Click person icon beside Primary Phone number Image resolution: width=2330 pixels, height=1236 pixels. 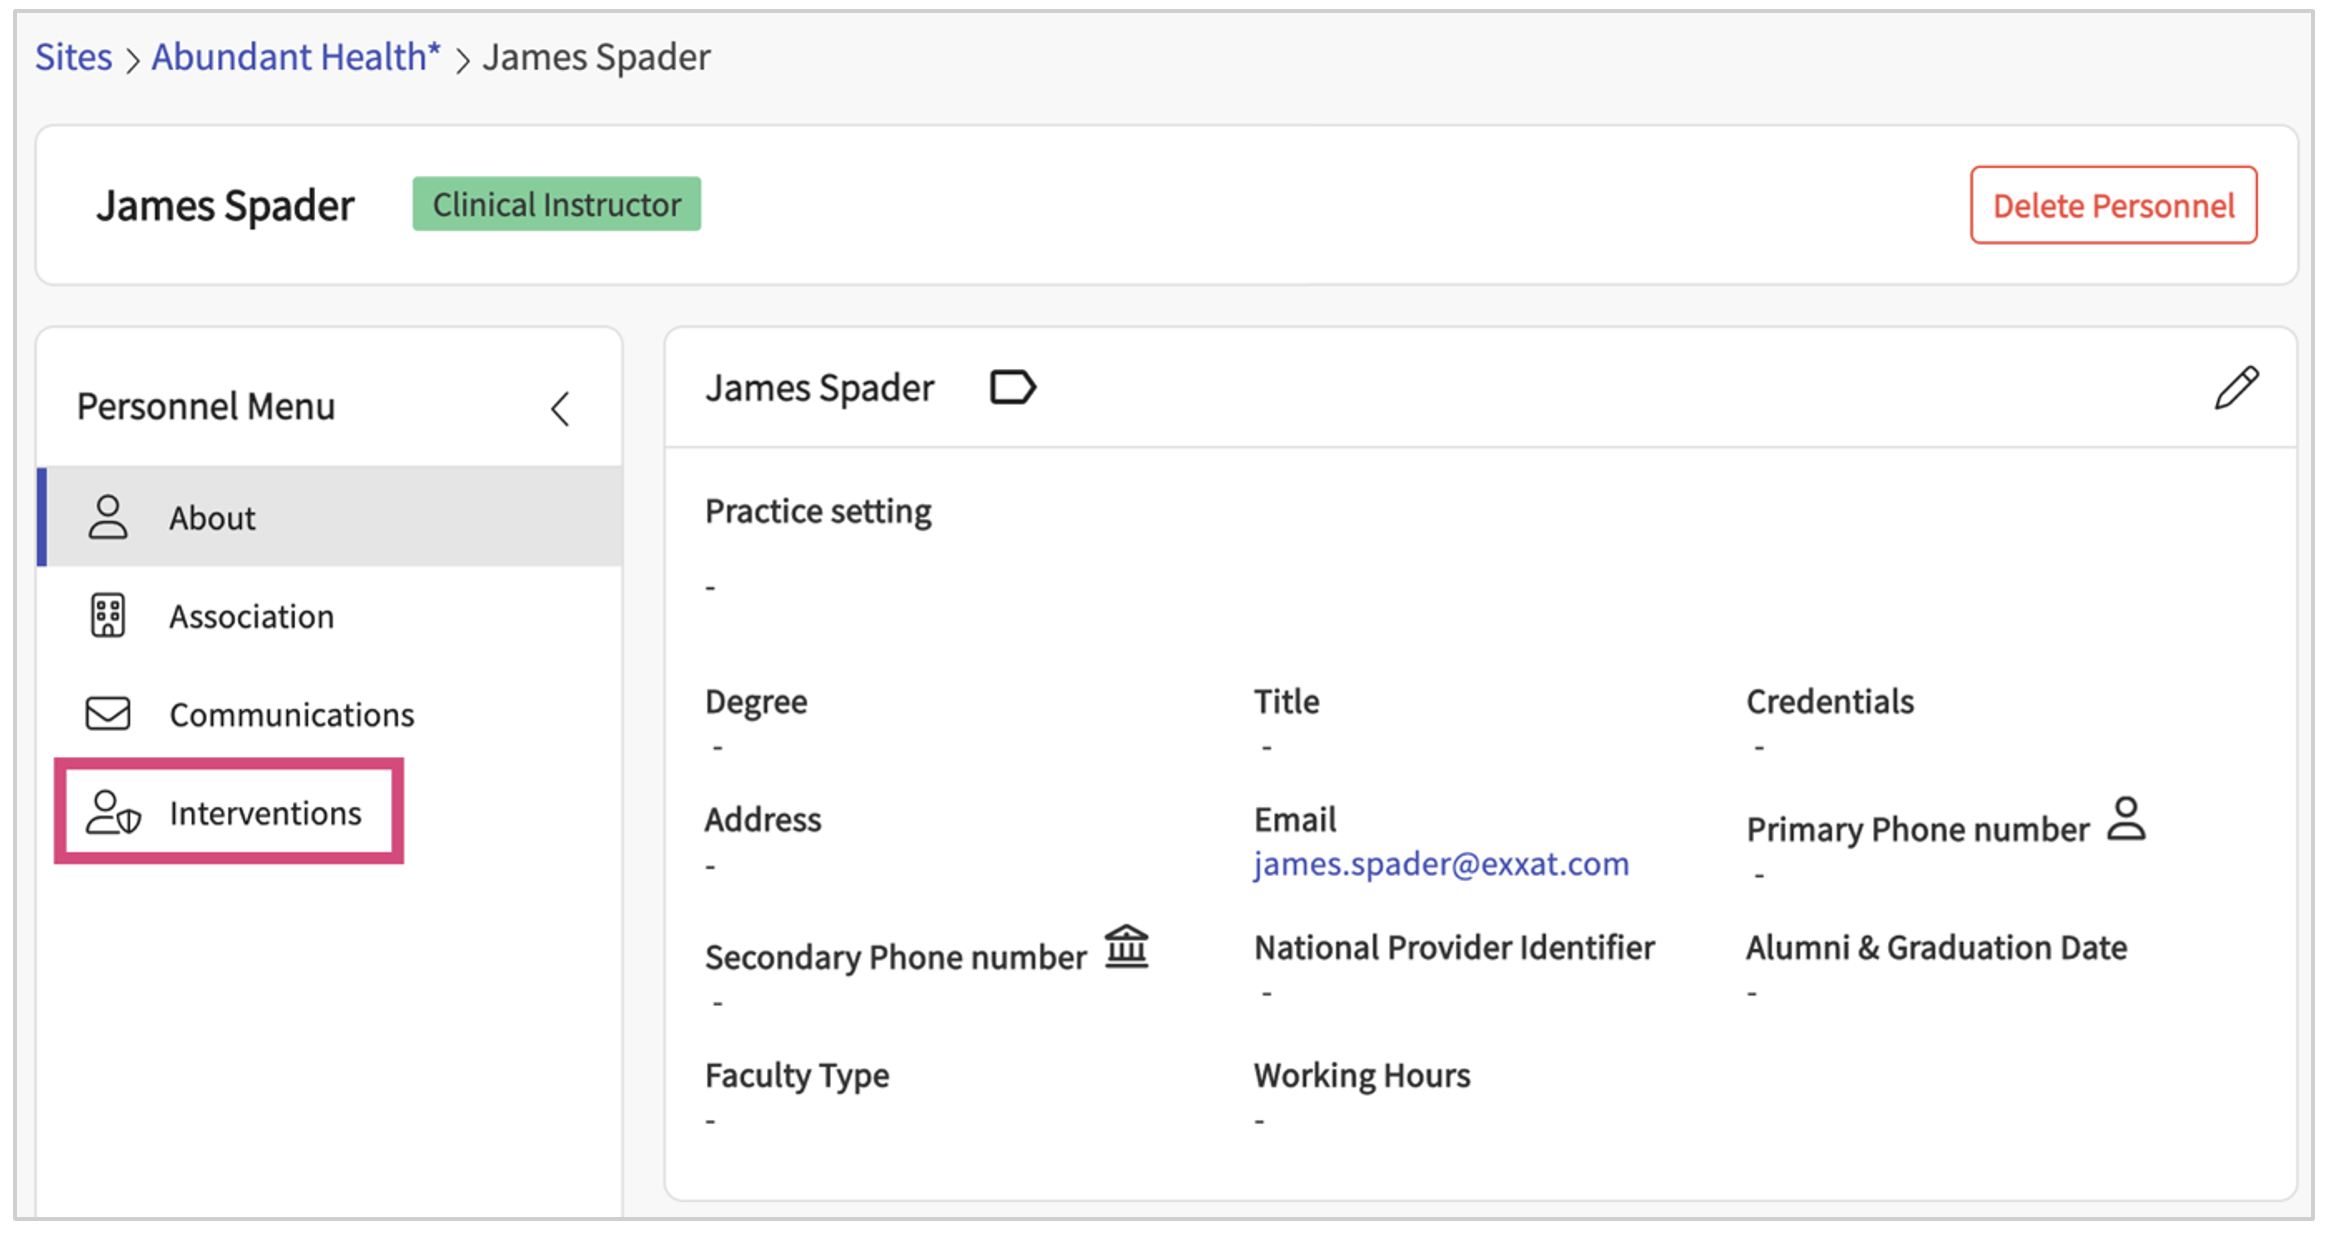2126,819
